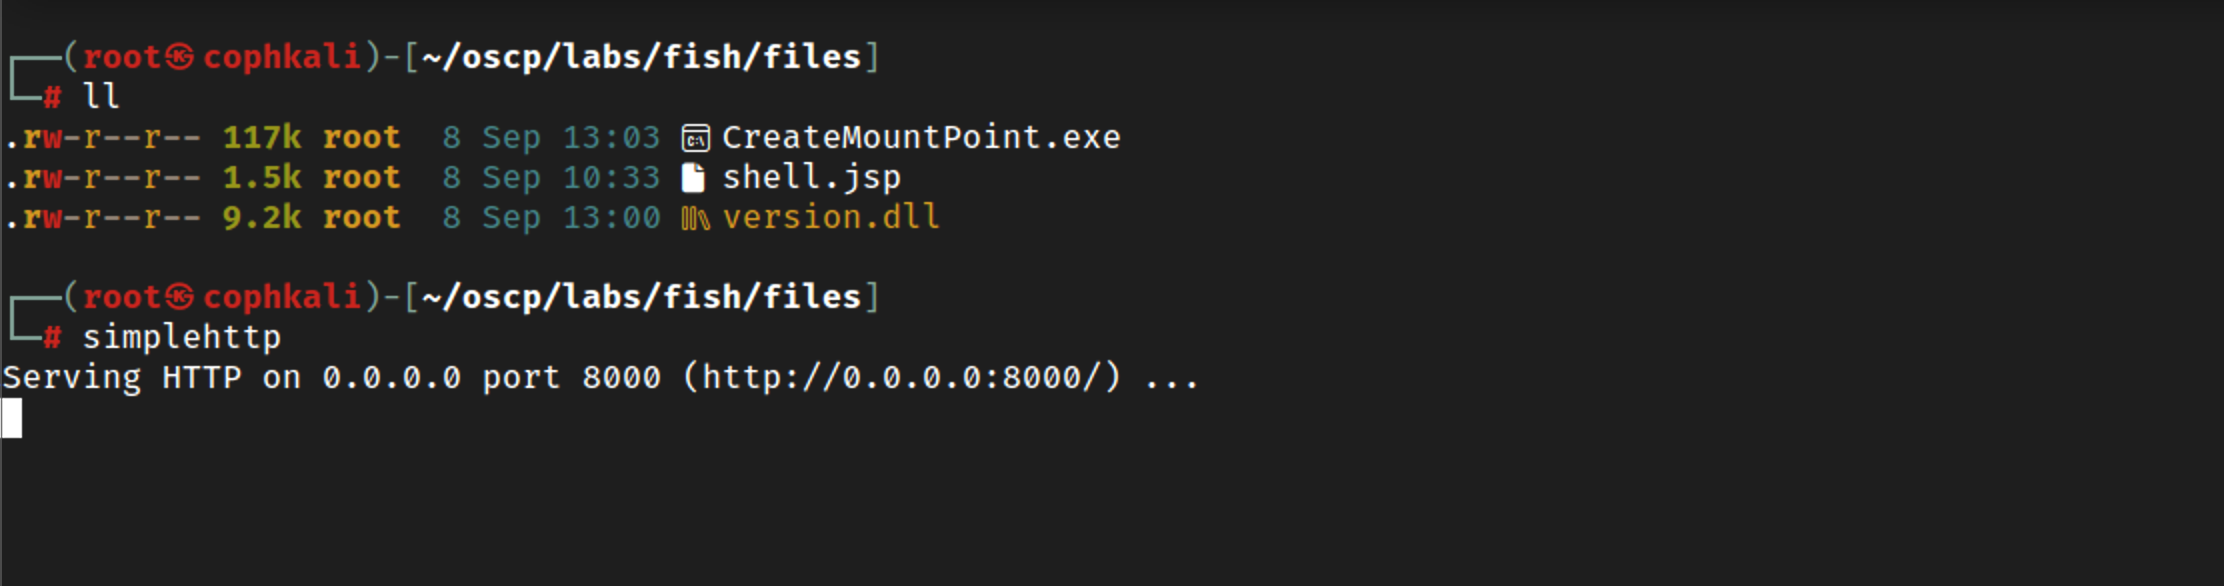
Task: Click the Kali skull icon in first prompt
Action: [180, 57]
